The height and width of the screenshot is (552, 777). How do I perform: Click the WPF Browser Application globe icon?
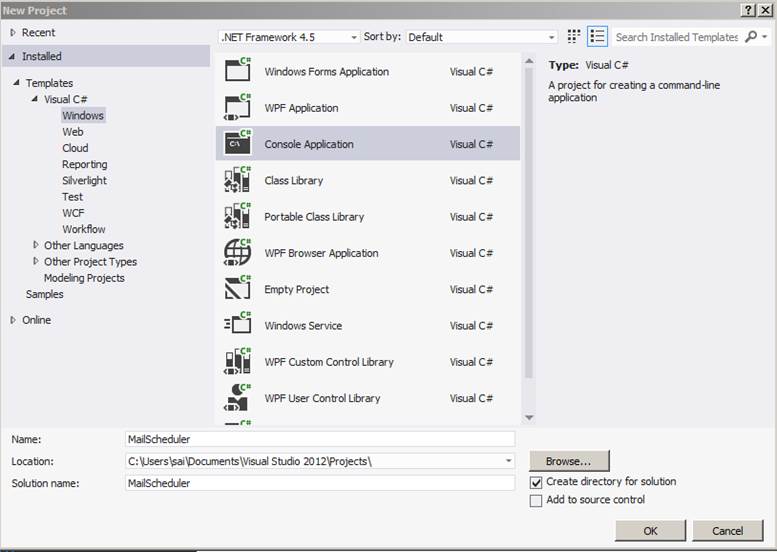click(238, 252)
